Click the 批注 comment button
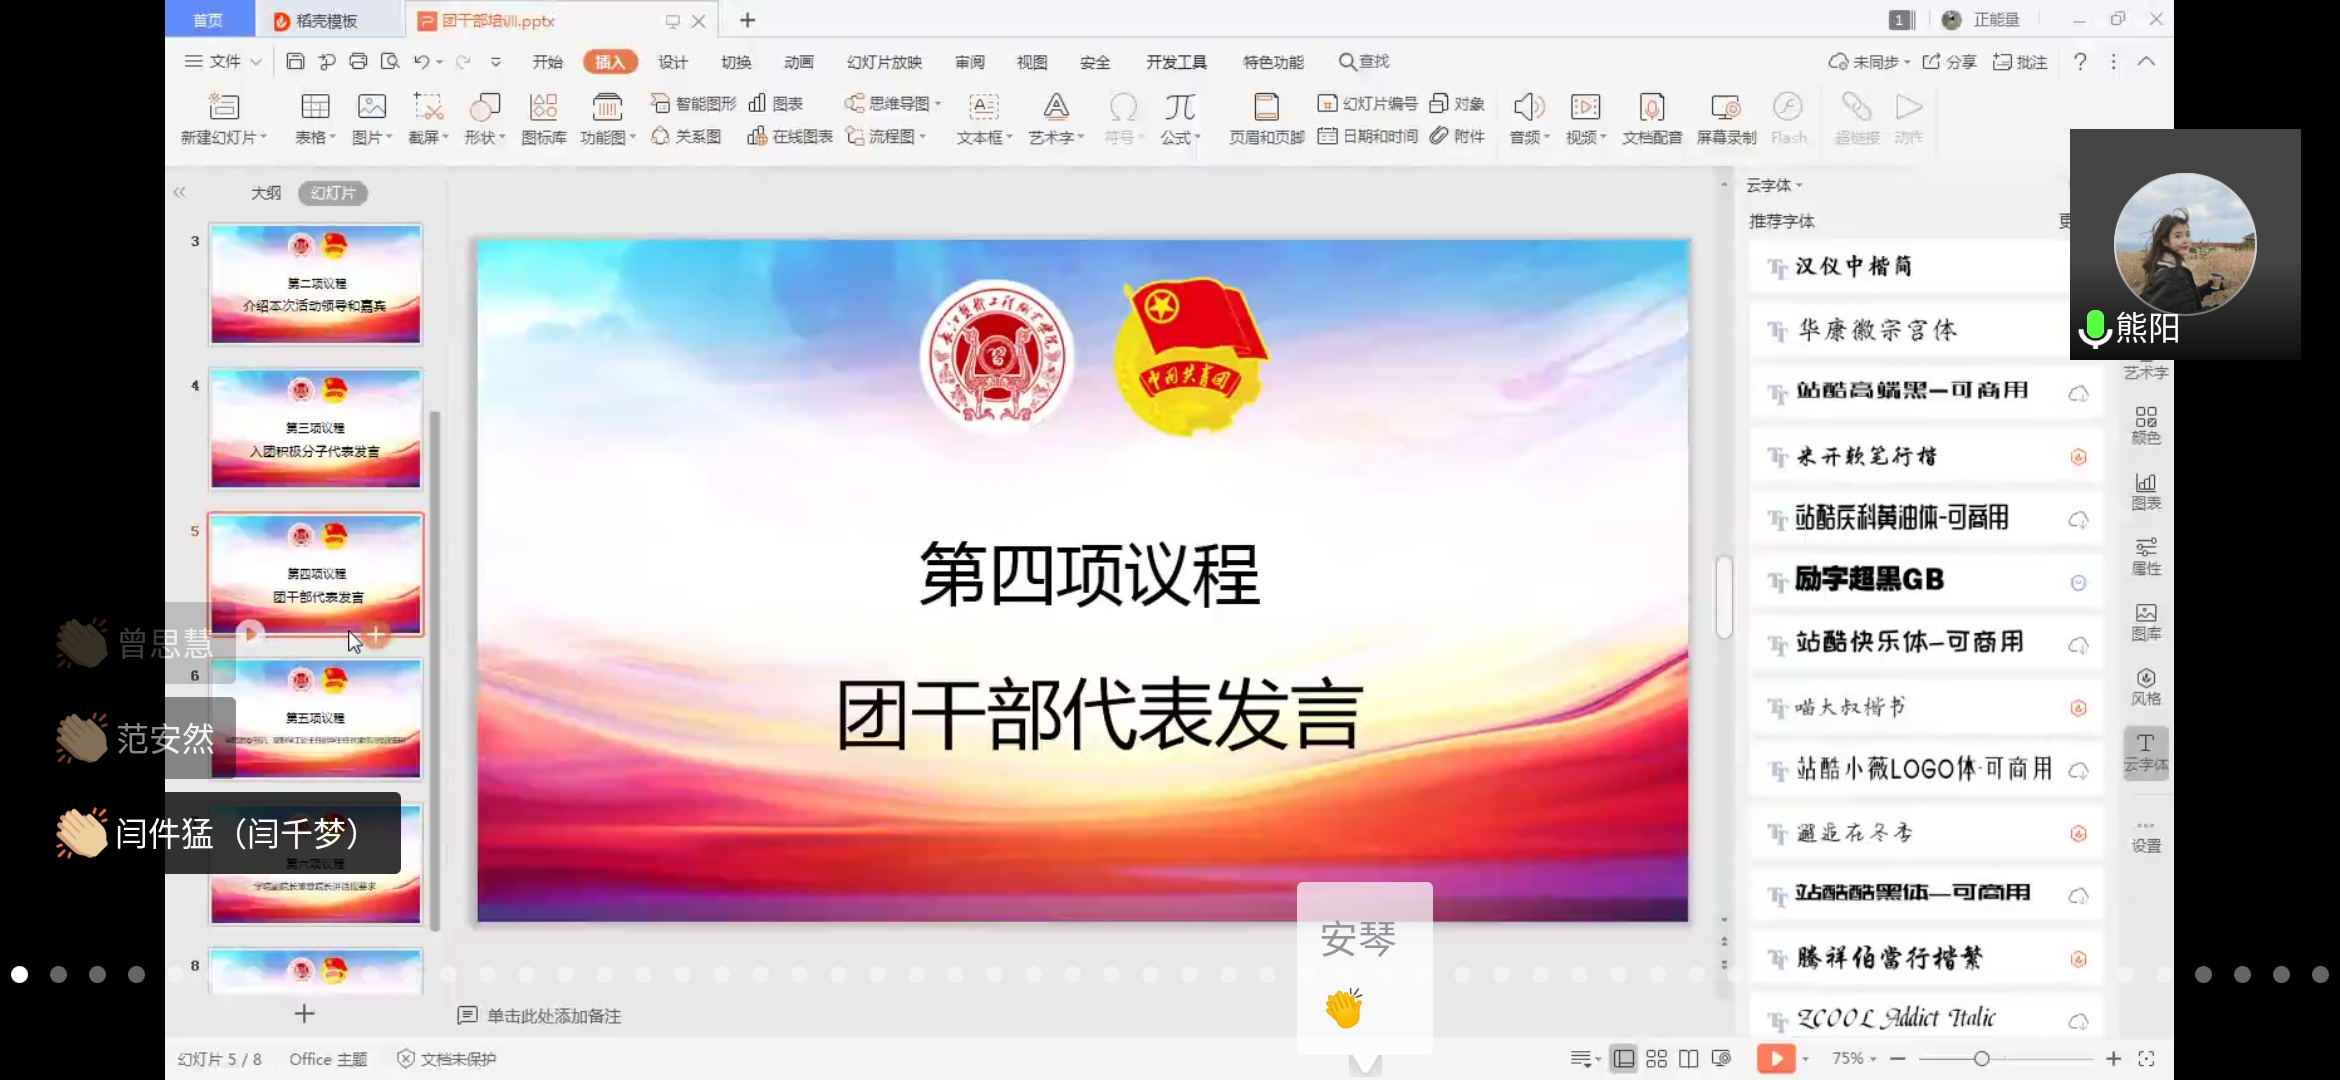2340x1080 pixels. click(2020, 62)
